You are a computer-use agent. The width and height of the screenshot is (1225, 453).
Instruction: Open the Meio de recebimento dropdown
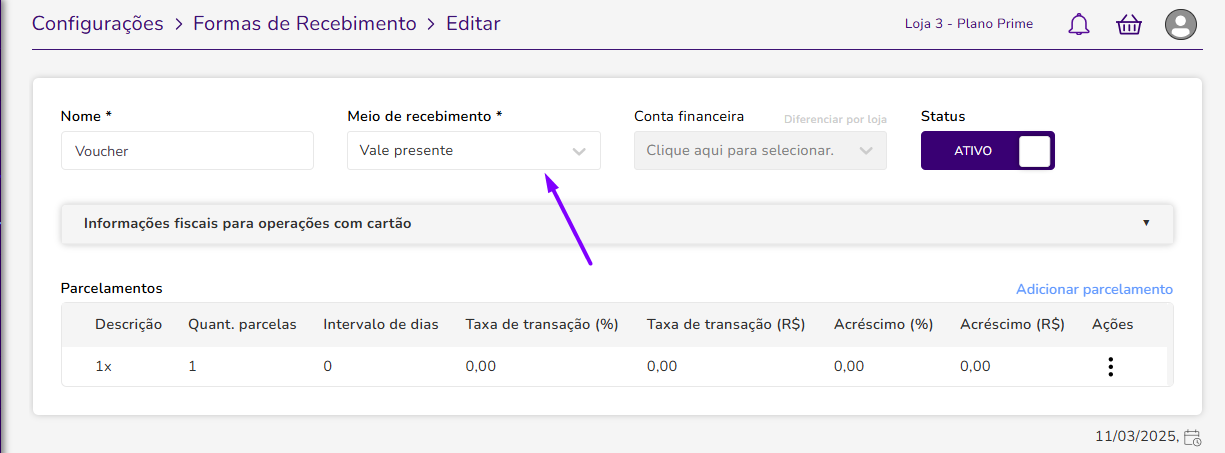click(474, 151)
